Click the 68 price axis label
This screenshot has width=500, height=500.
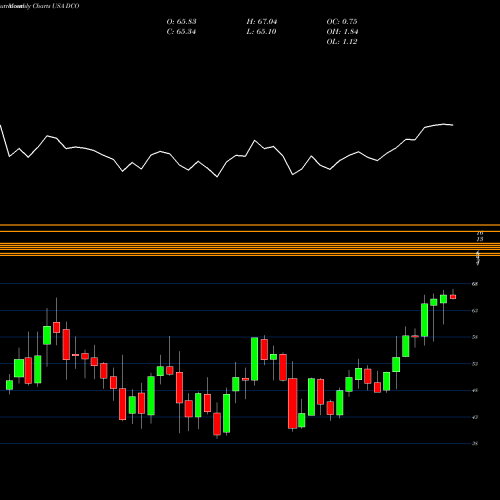(475, 284)
